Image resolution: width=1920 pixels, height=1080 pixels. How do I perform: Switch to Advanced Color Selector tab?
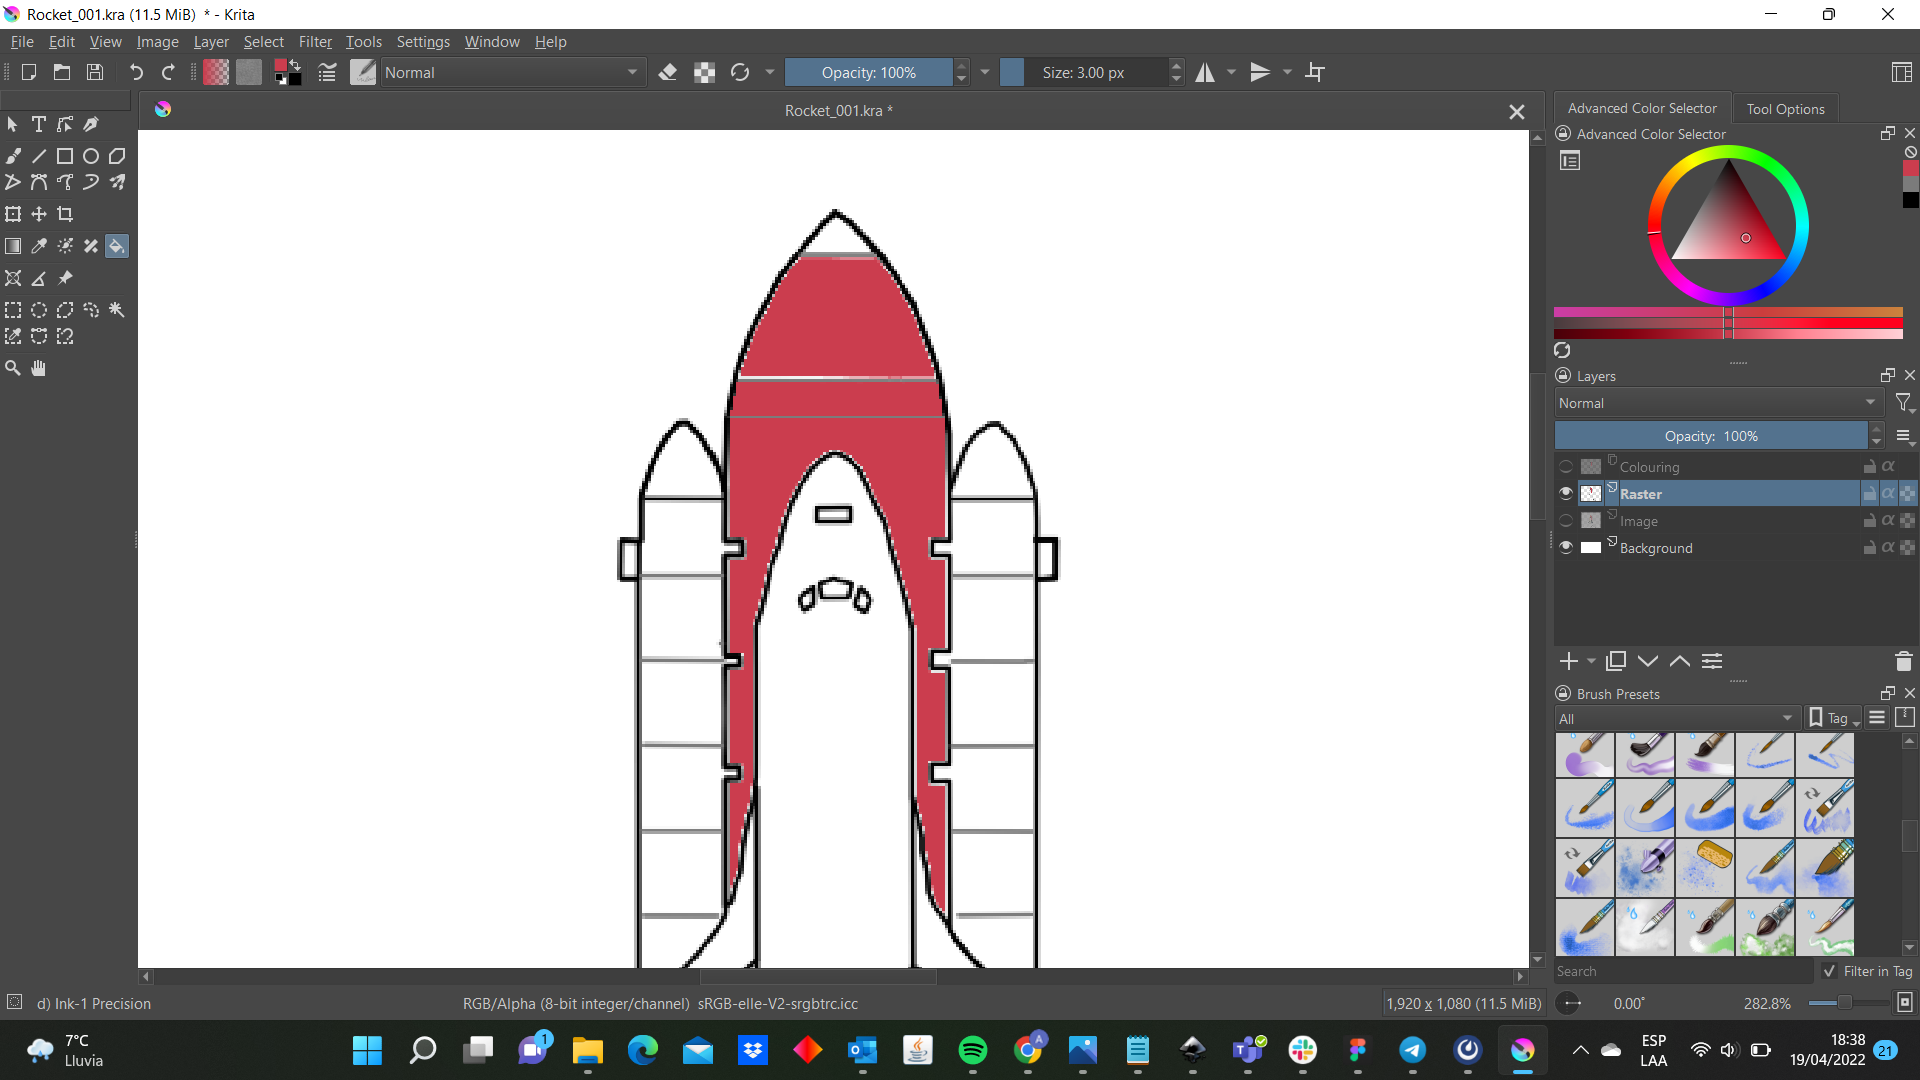[1642, 108]
